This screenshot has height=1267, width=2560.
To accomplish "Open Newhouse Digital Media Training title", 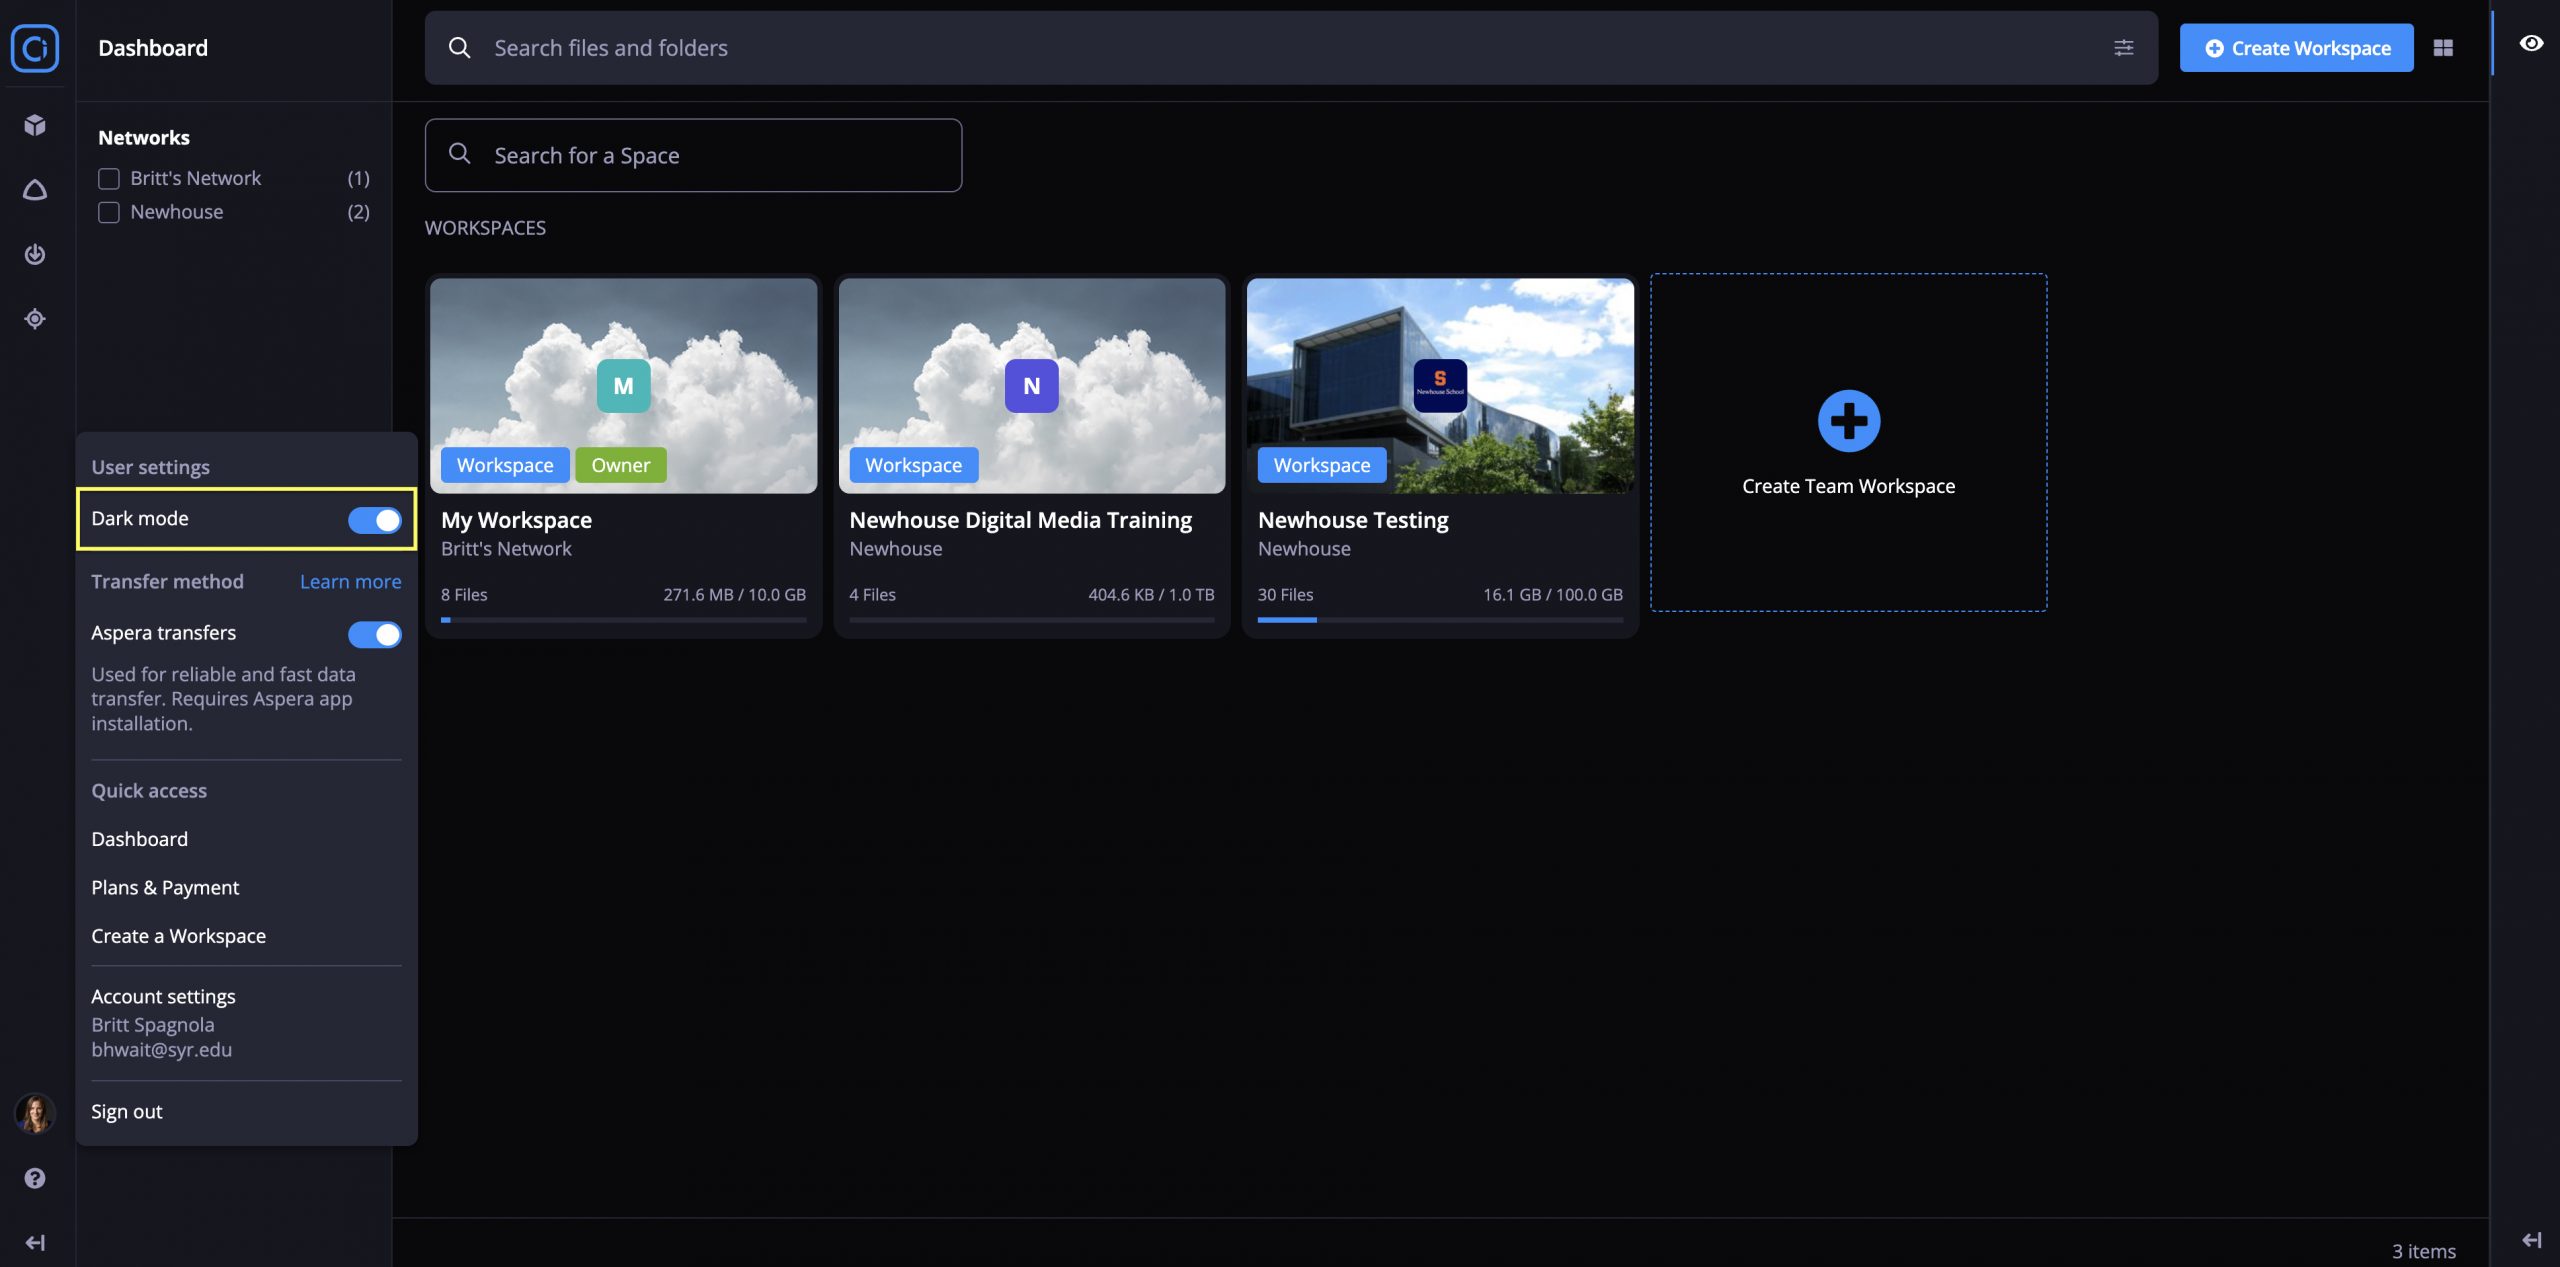I will pos(1020,520).
